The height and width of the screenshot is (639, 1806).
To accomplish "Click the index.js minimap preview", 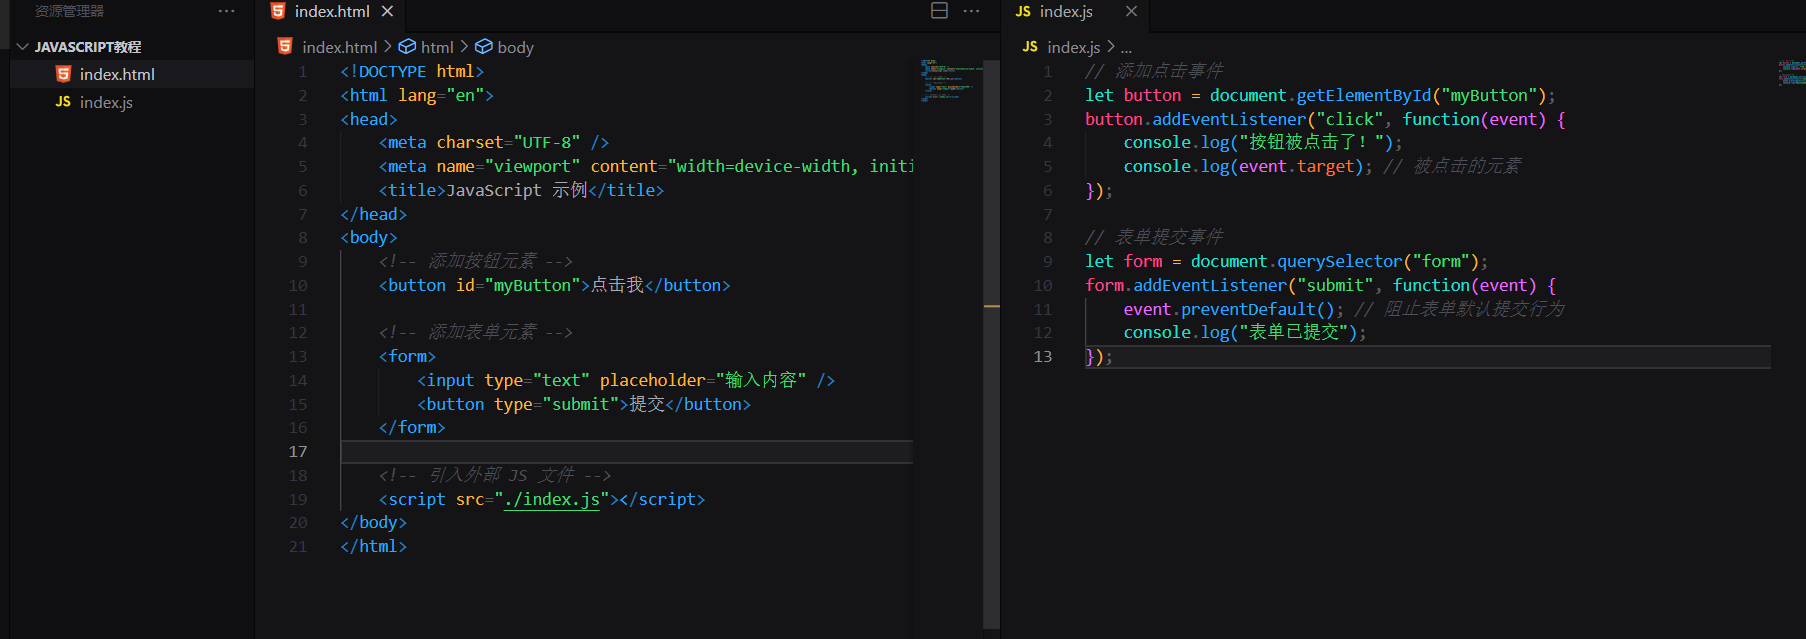I will click(1791, 73).
